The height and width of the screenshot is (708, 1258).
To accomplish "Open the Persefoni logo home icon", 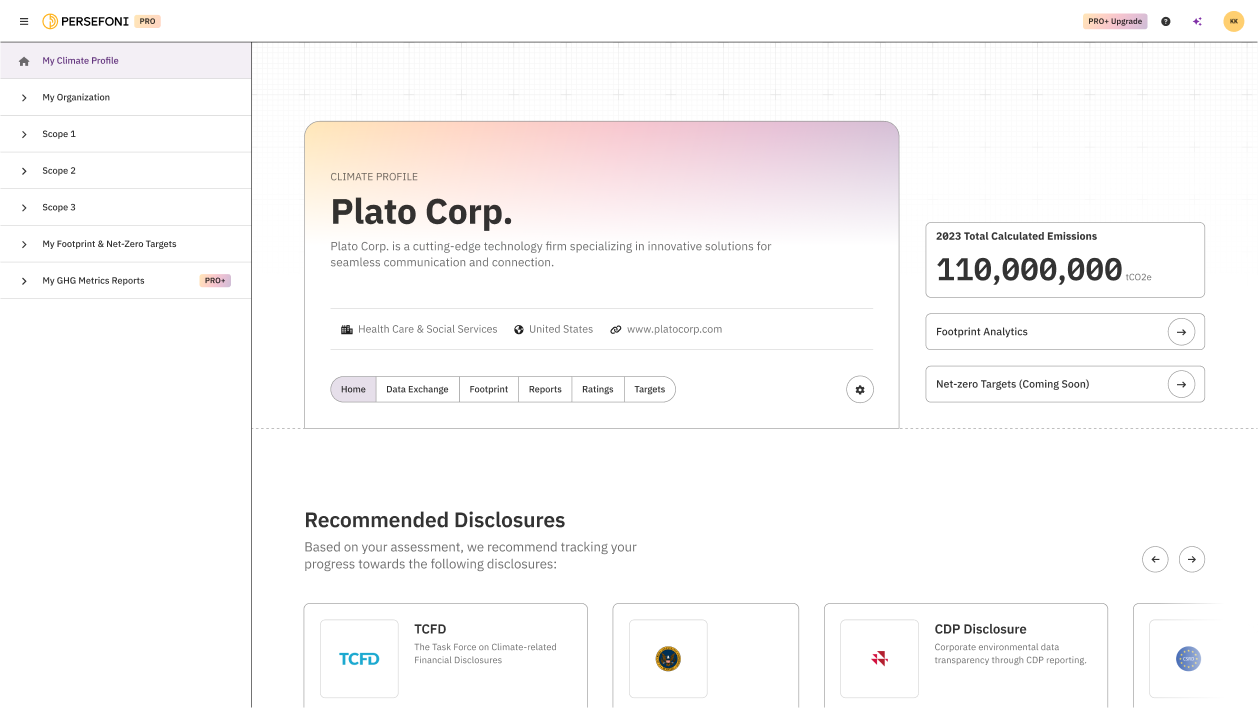I will (x=49, y=20).
